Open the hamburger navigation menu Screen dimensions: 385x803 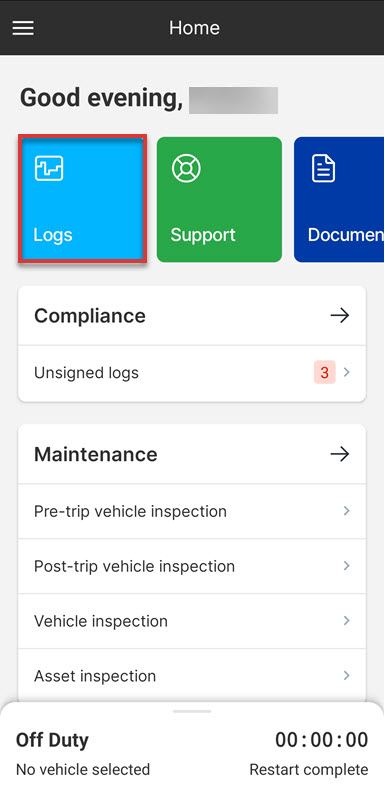pos(23,28)
